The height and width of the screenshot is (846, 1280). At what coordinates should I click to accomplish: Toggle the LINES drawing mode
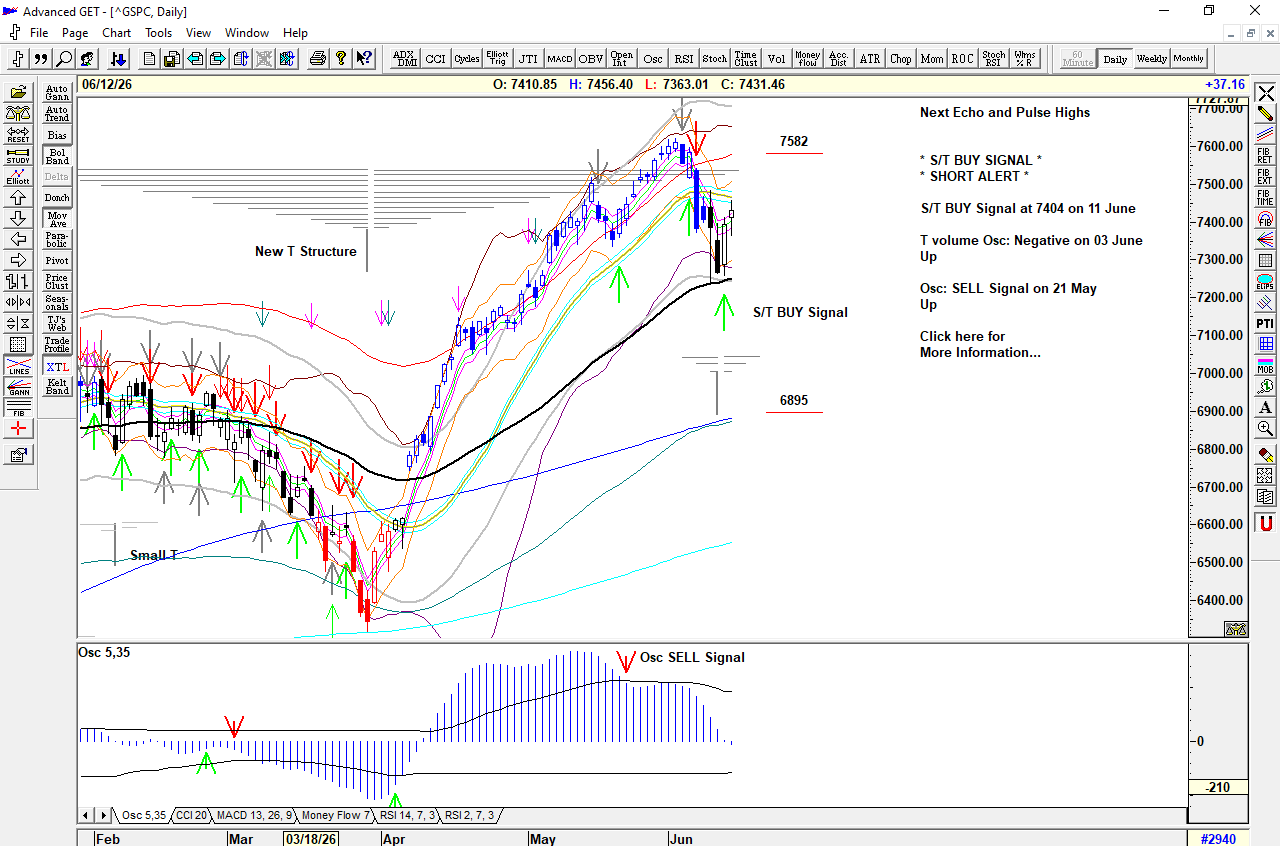18,367
